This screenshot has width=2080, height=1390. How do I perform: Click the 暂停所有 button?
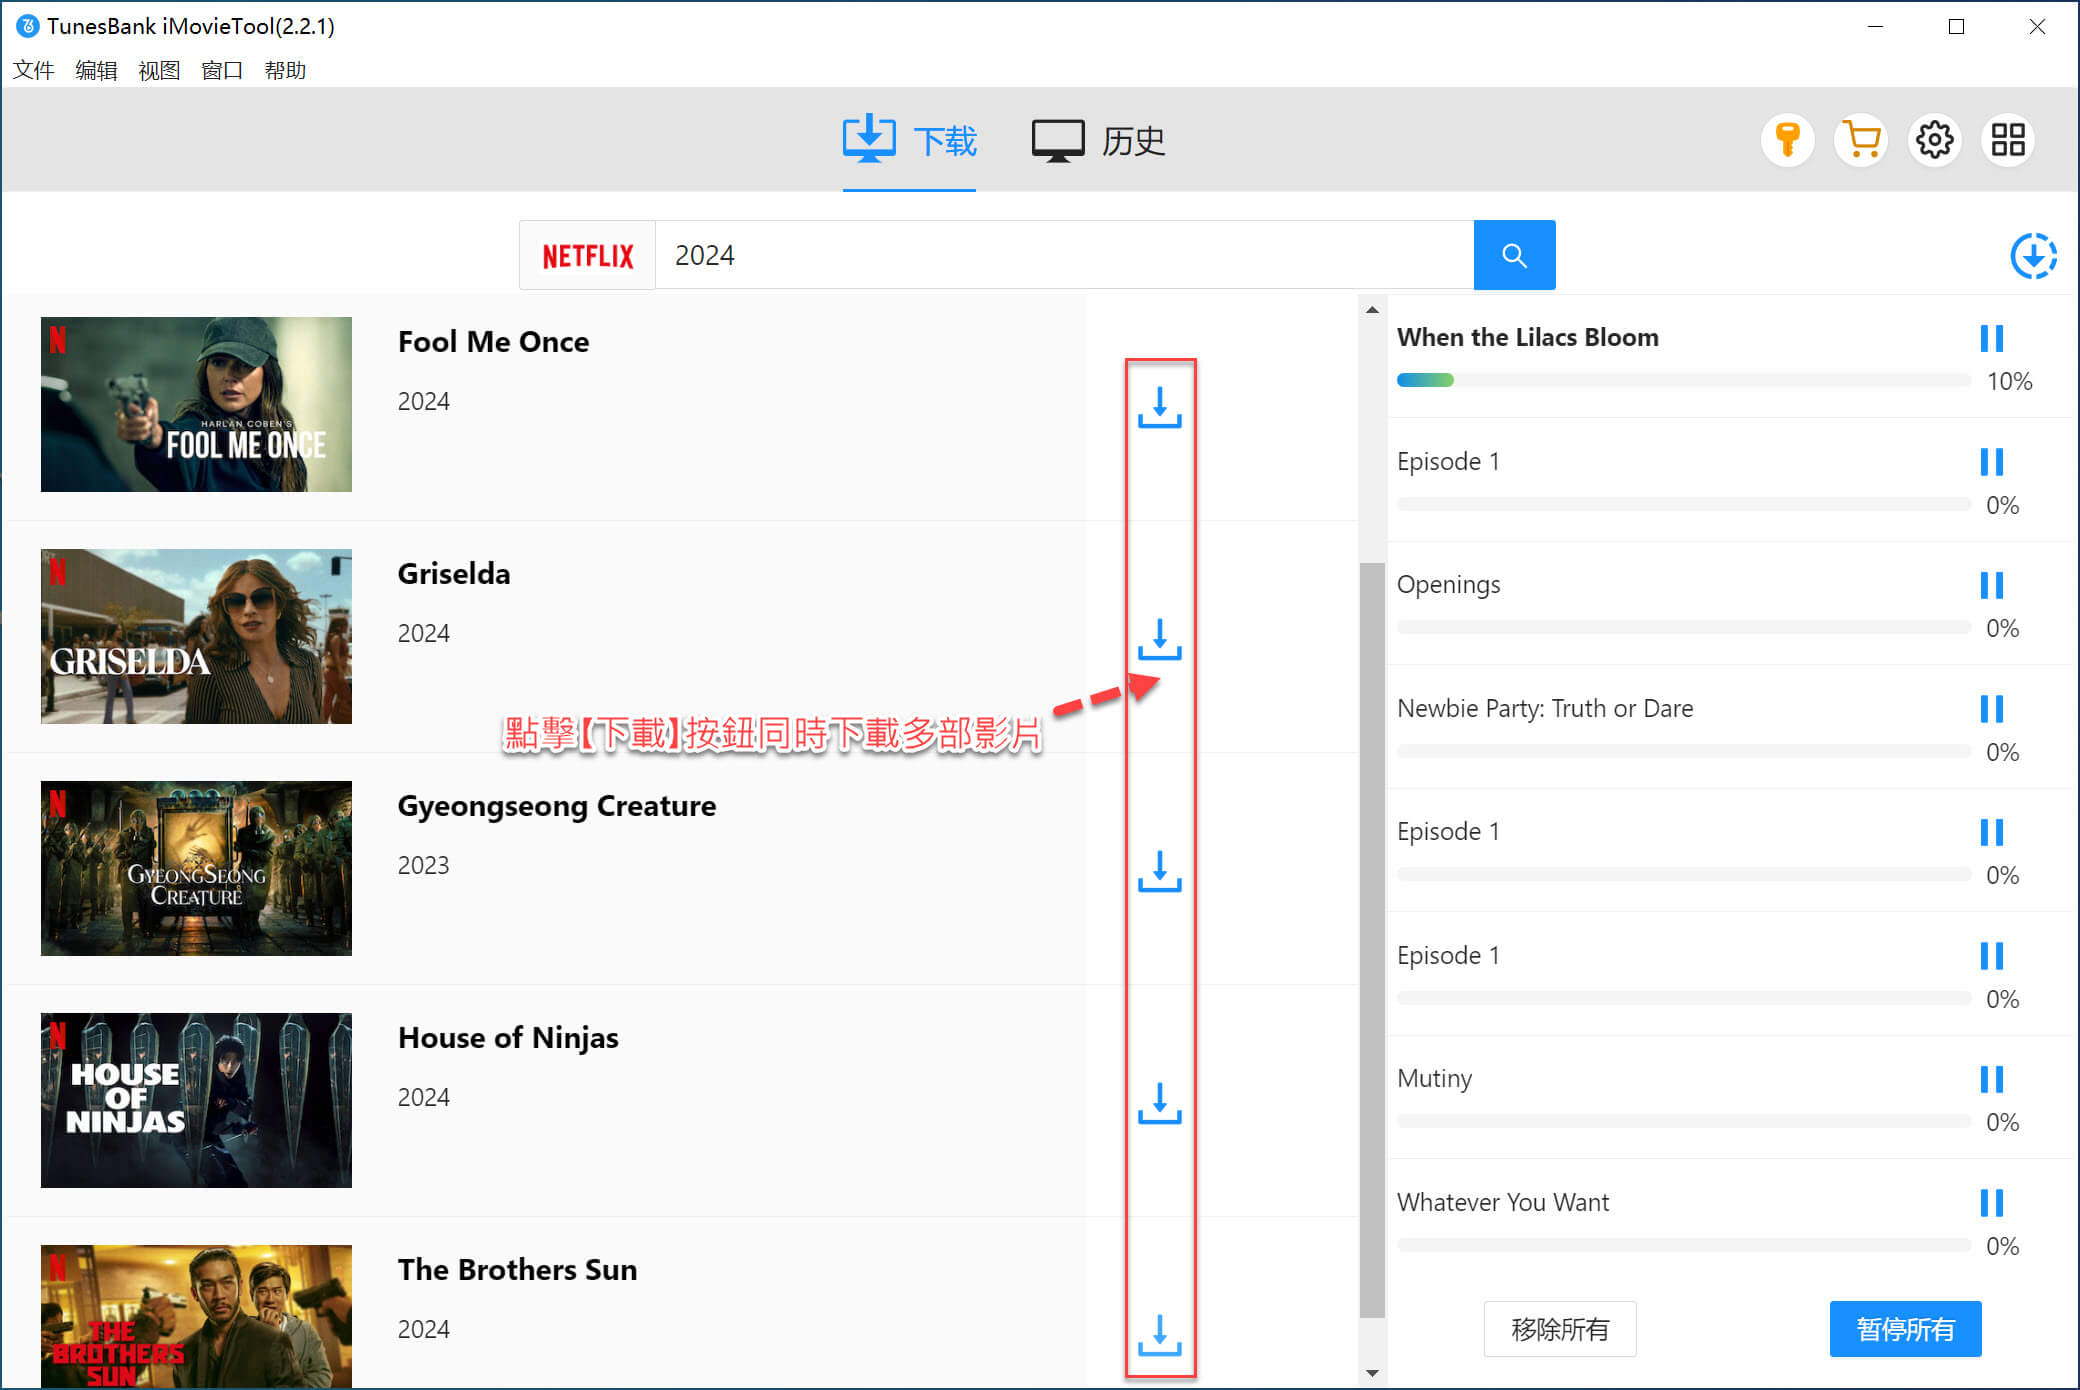(1905, 1329)
